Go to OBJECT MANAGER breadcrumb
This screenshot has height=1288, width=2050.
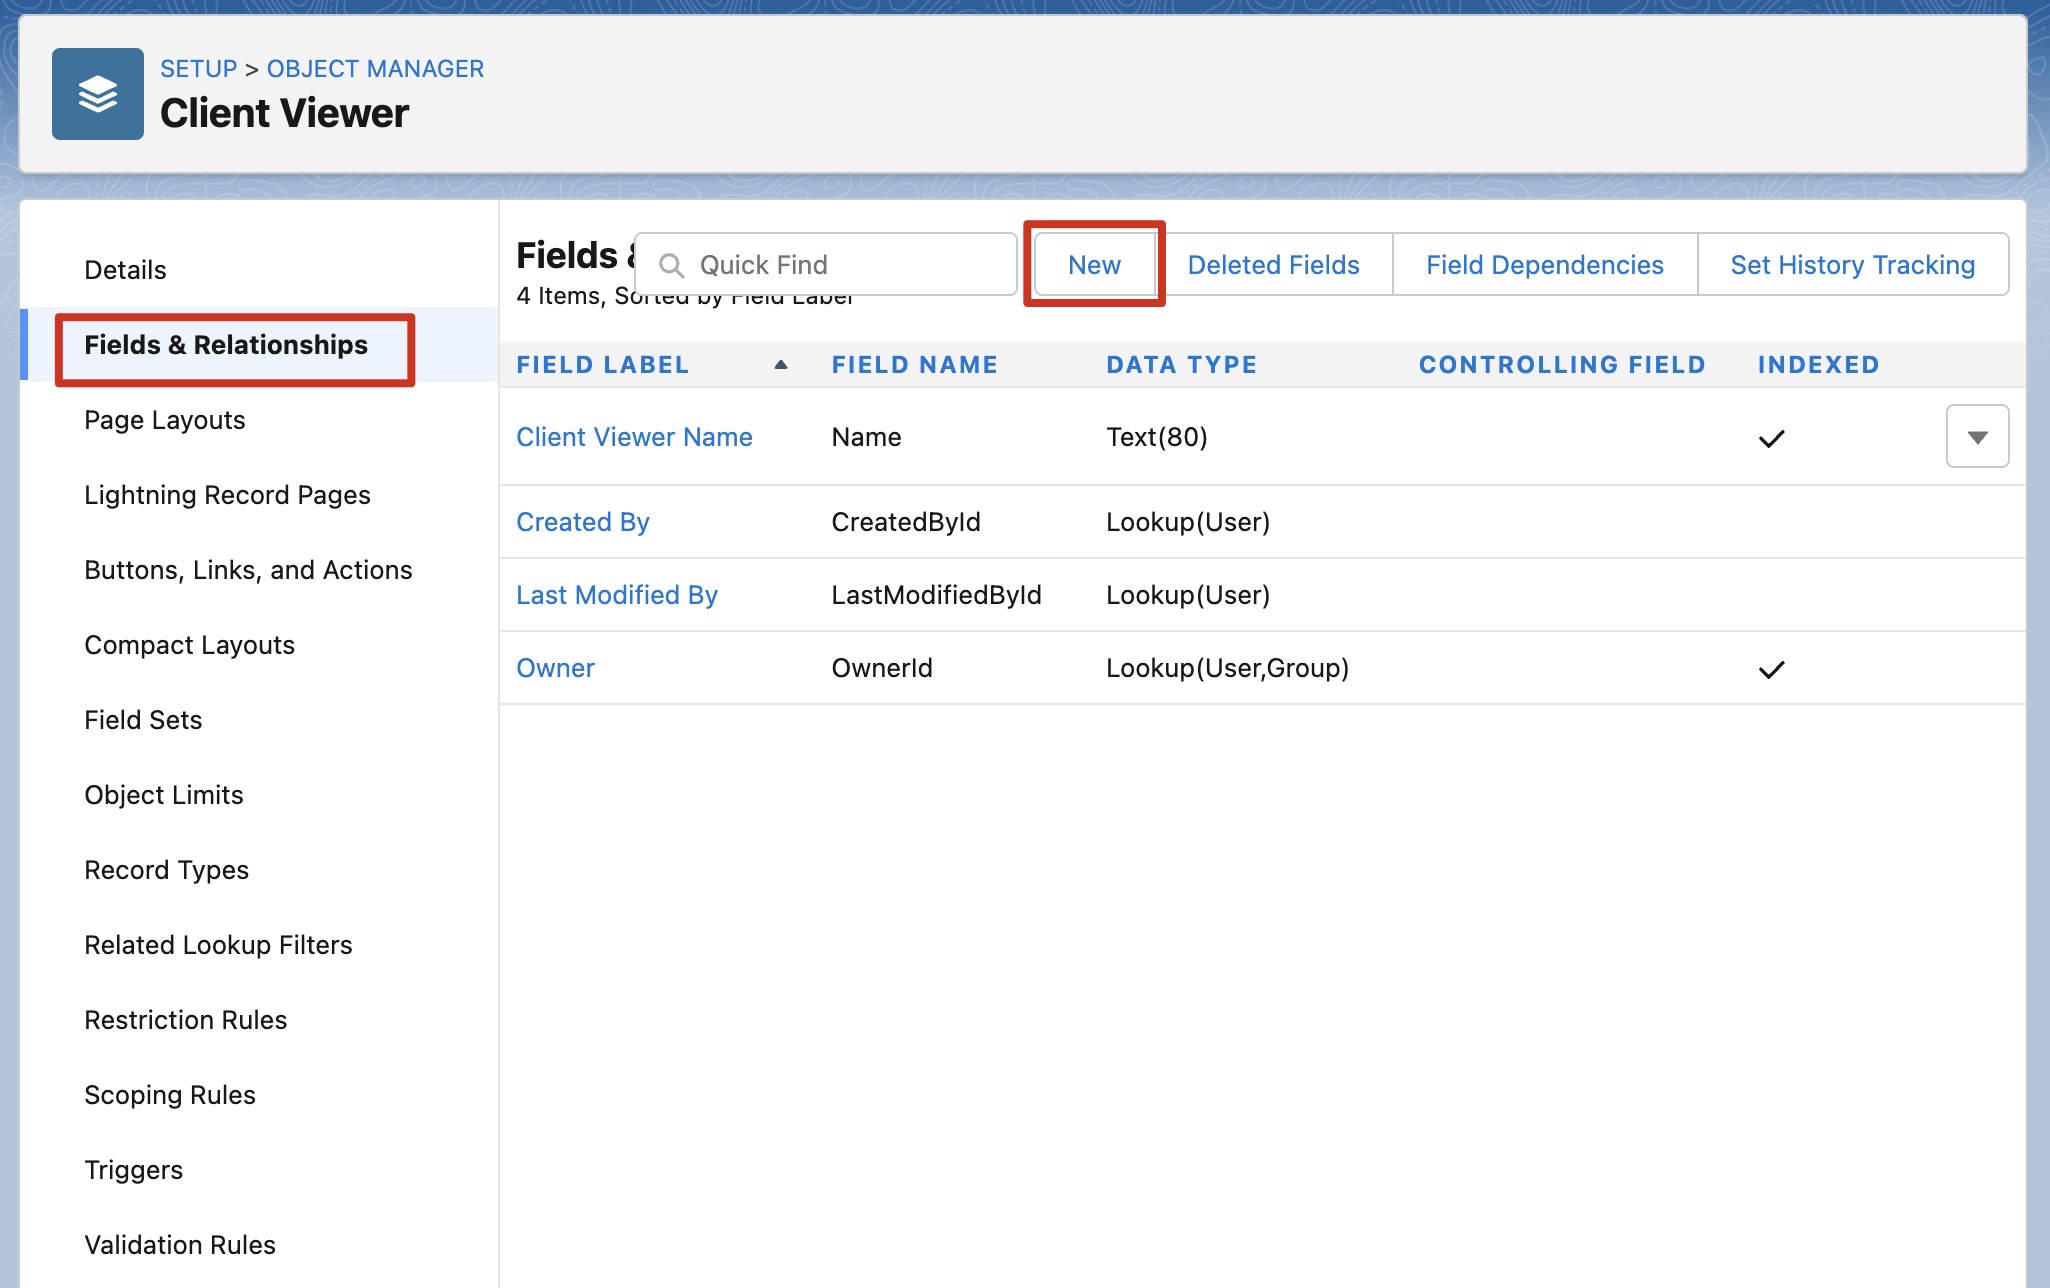375,68
